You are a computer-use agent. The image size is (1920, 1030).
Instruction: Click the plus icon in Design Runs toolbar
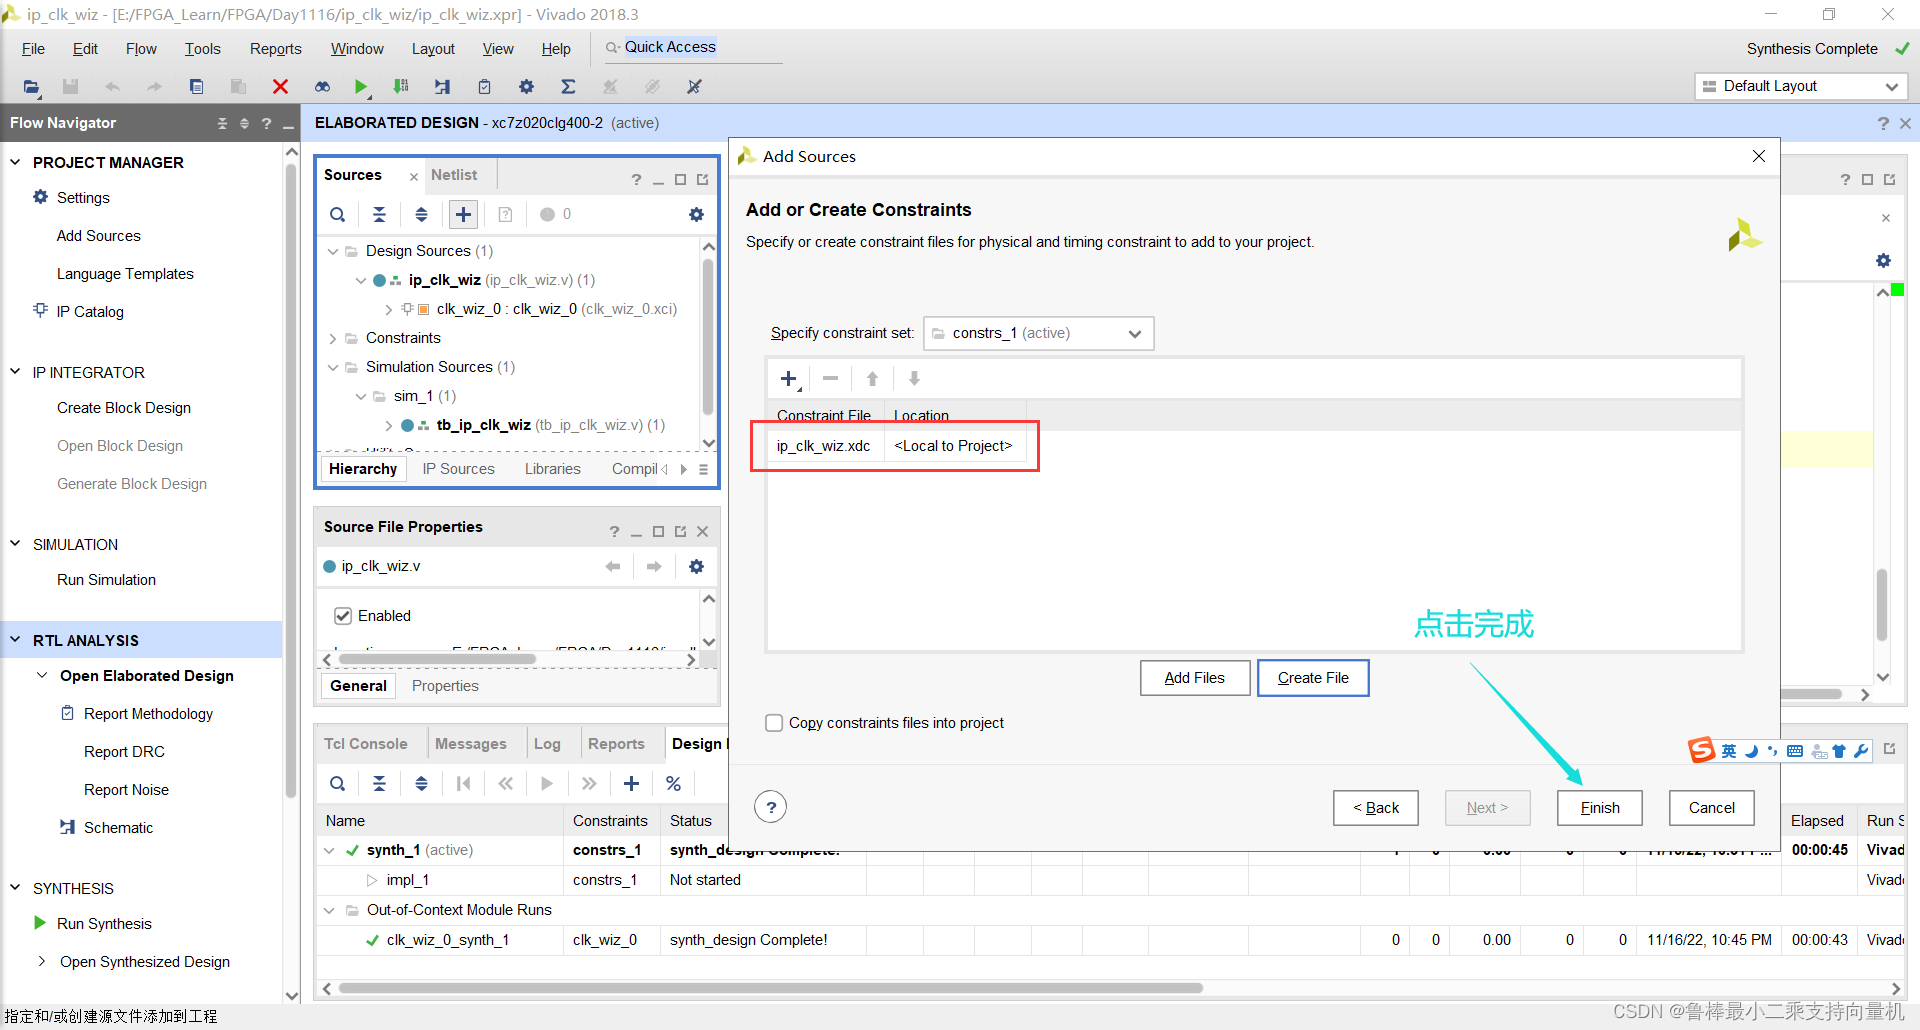tap(631, 784)
